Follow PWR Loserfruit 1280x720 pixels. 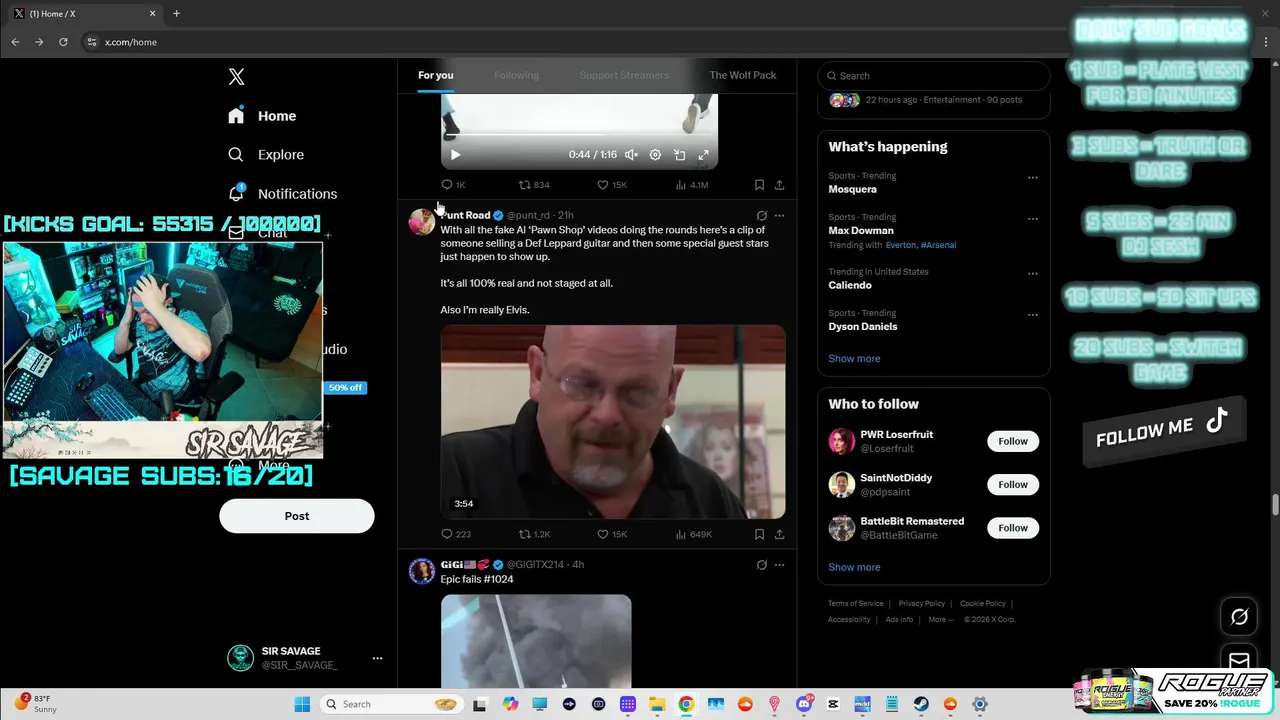point(1013,441)
